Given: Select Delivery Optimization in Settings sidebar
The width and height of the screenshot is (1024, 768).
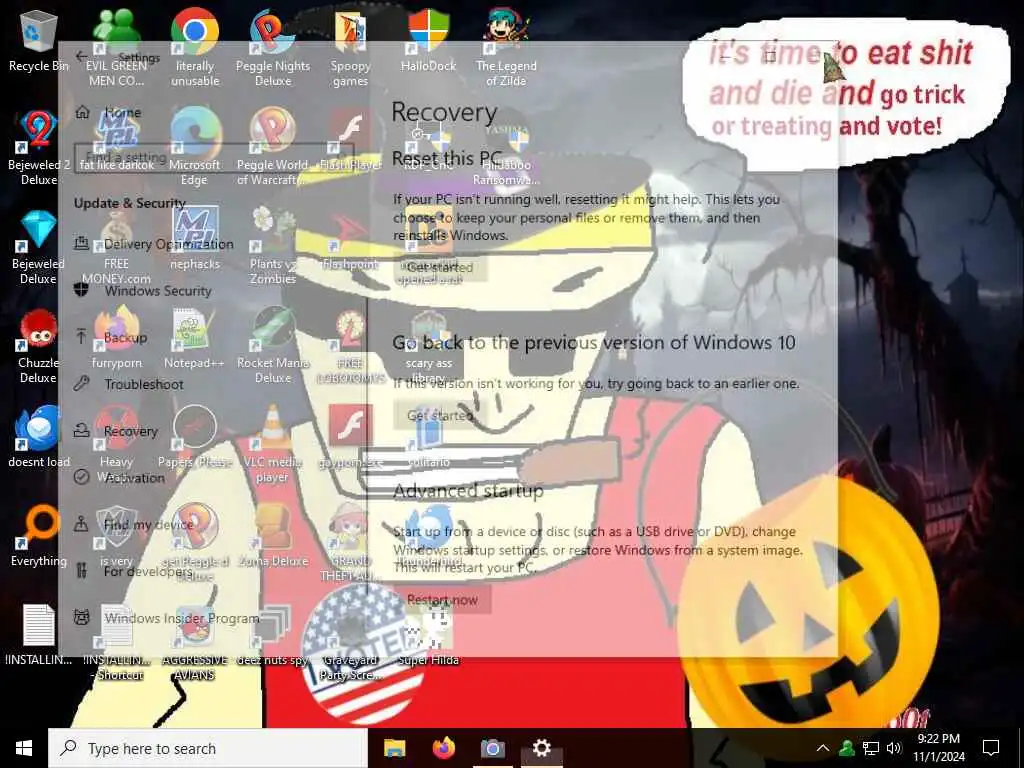Looking at the screenshot, I should point(154,244).
